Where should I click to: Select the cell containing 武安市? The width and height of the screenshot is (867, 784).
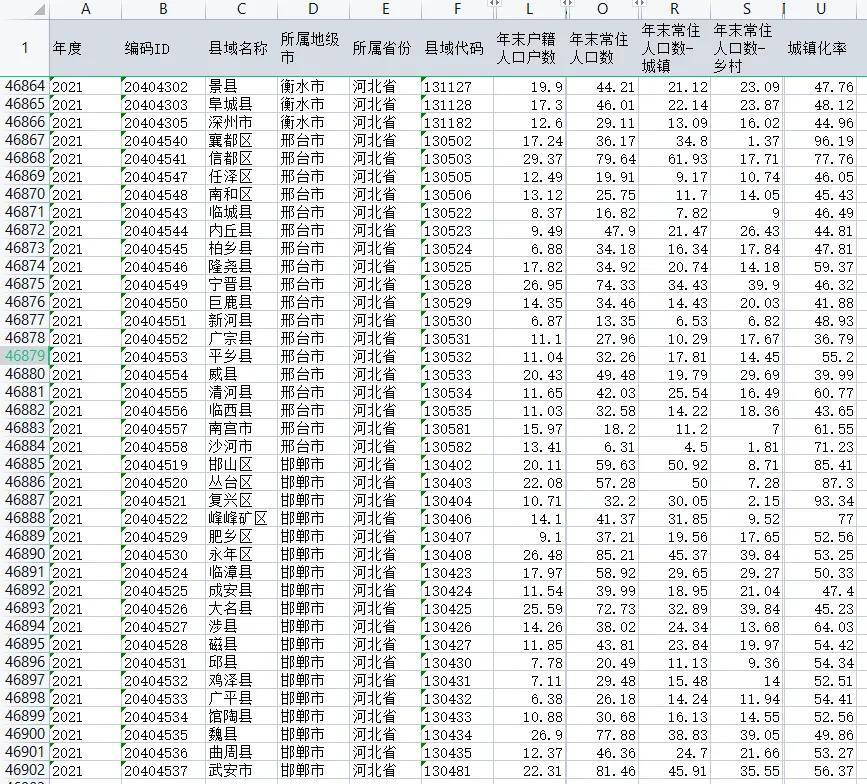241,770
